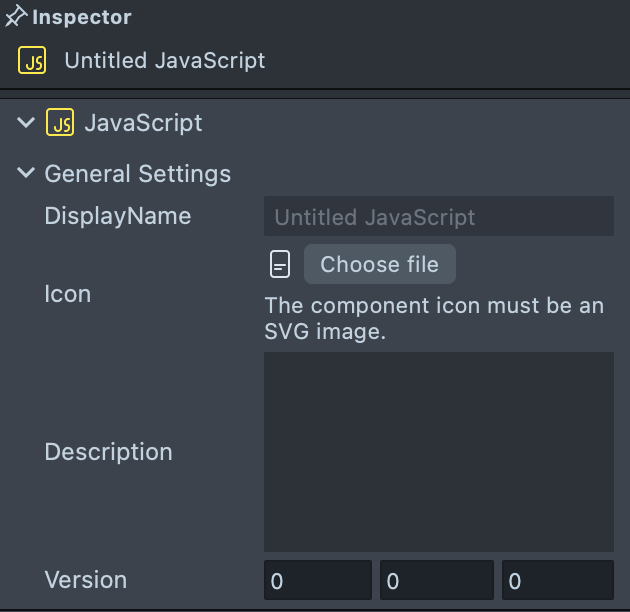Screen dimensions: 630x612
Task: Click the Description property label
Action: click(109, 452)
